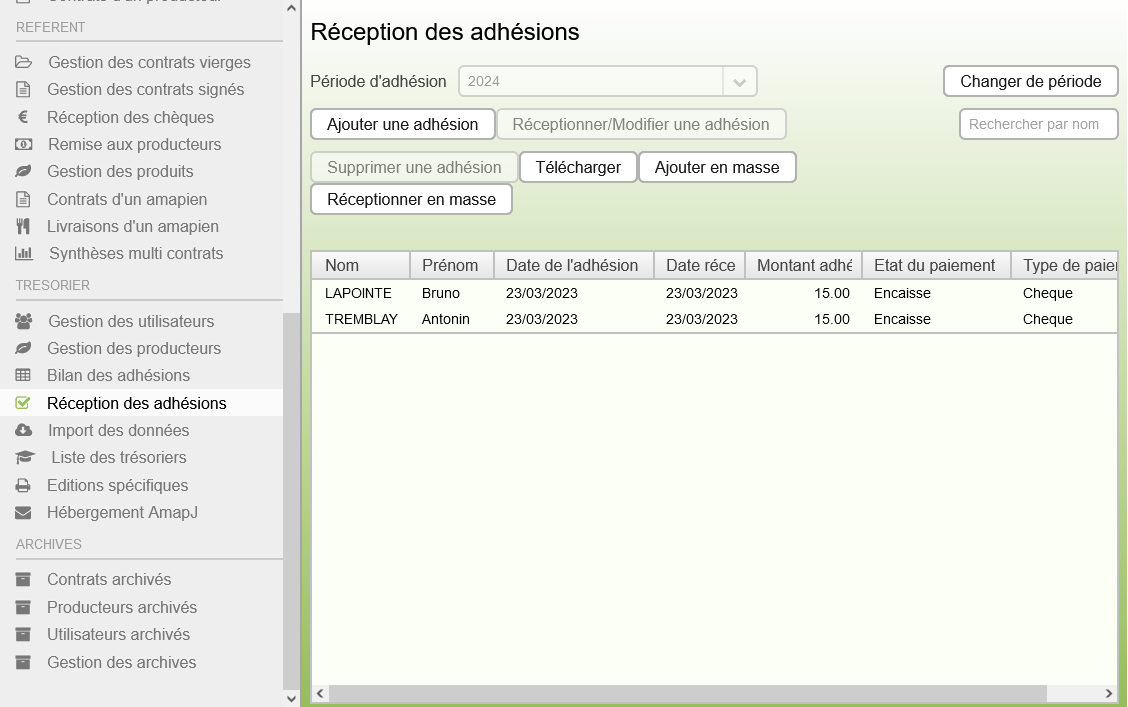This screenshot has width=1128, height=707.
Task: Sort by Montant adhé column header
Action: [804, 265]
